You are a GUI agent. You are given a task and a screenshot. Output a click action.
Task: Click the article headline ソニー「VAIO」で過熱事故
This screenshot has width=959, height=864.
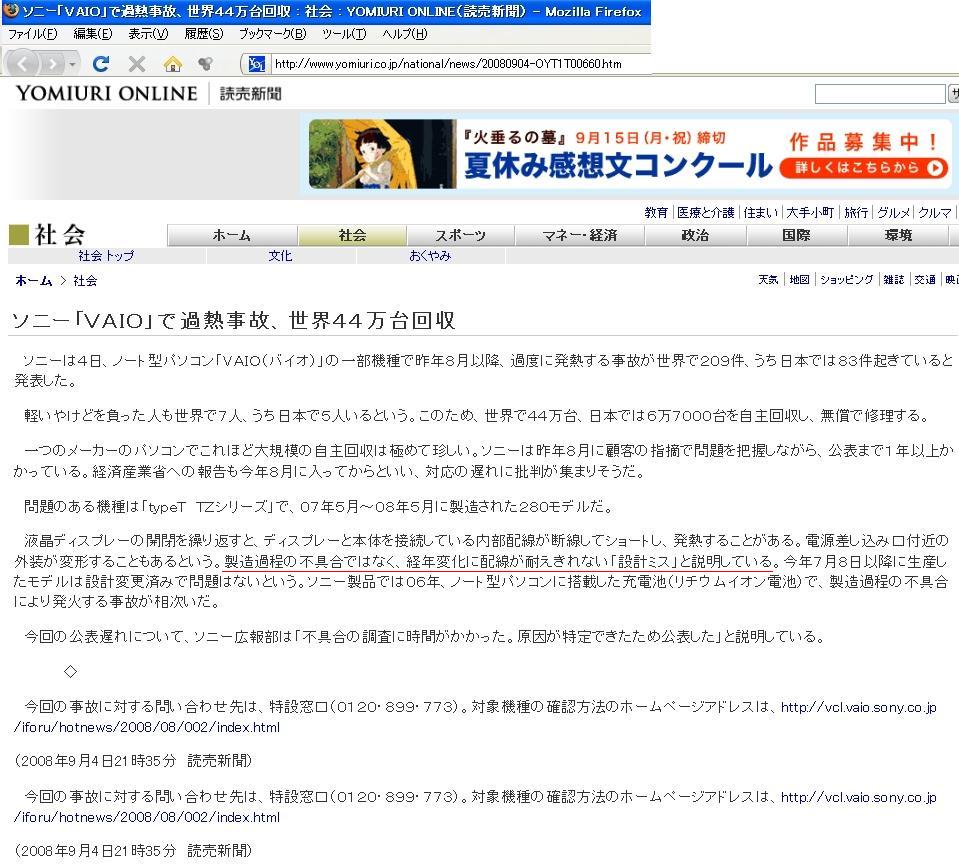click(x=233, y=320)
